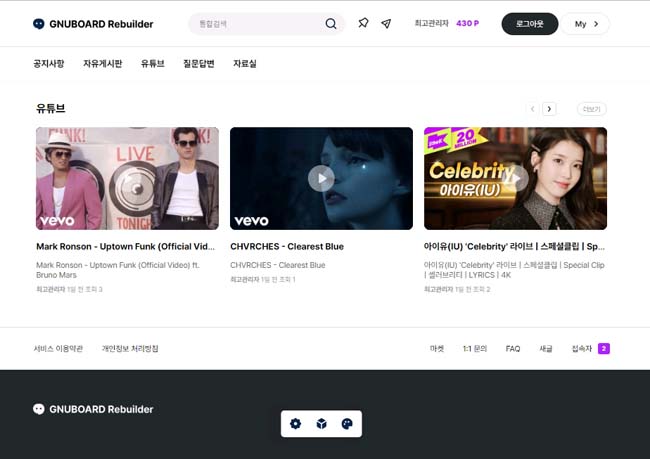Click the search magnifier icon
Viewport: 650px width, 459px height.
click(x=331, y=24)
